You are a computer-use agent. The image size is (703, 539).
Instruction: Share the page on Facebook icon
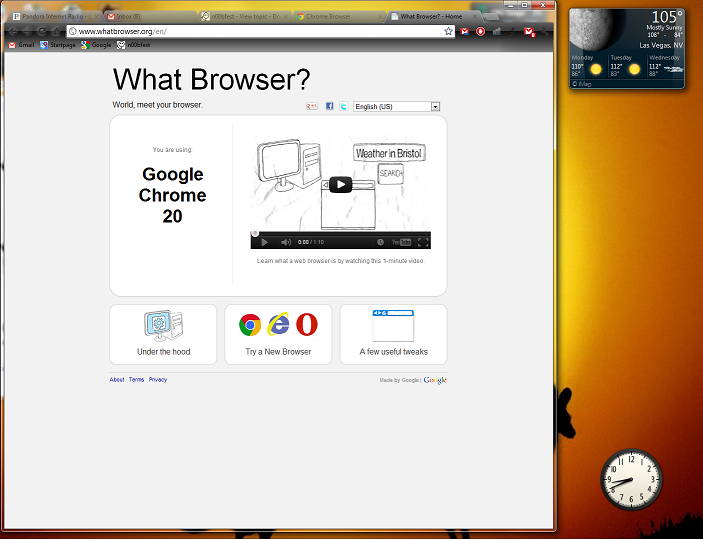330,106
